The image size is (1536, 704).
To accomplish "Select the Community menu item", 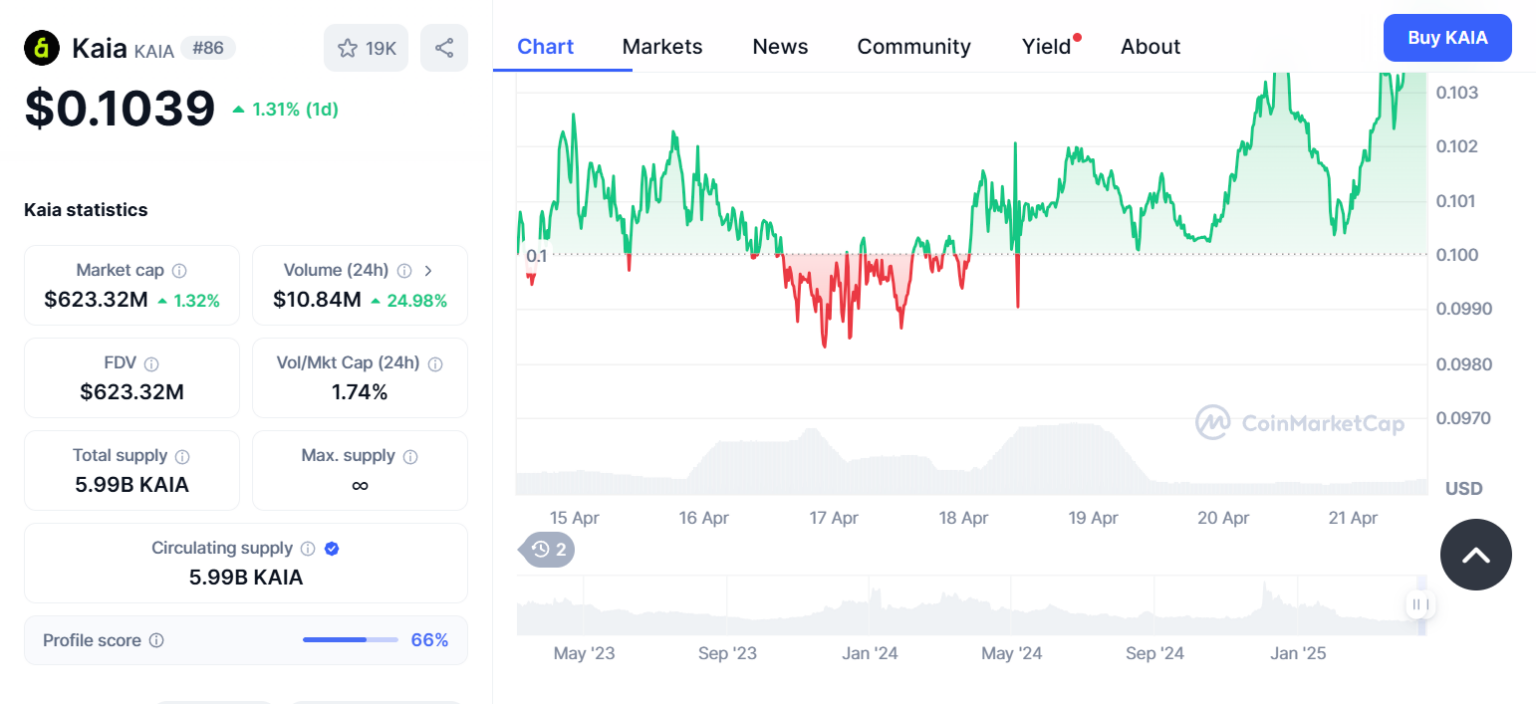I will 913,46.
